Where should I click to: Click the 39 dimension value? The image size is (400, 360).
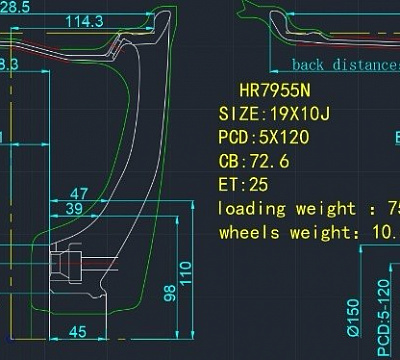point(74,209)
